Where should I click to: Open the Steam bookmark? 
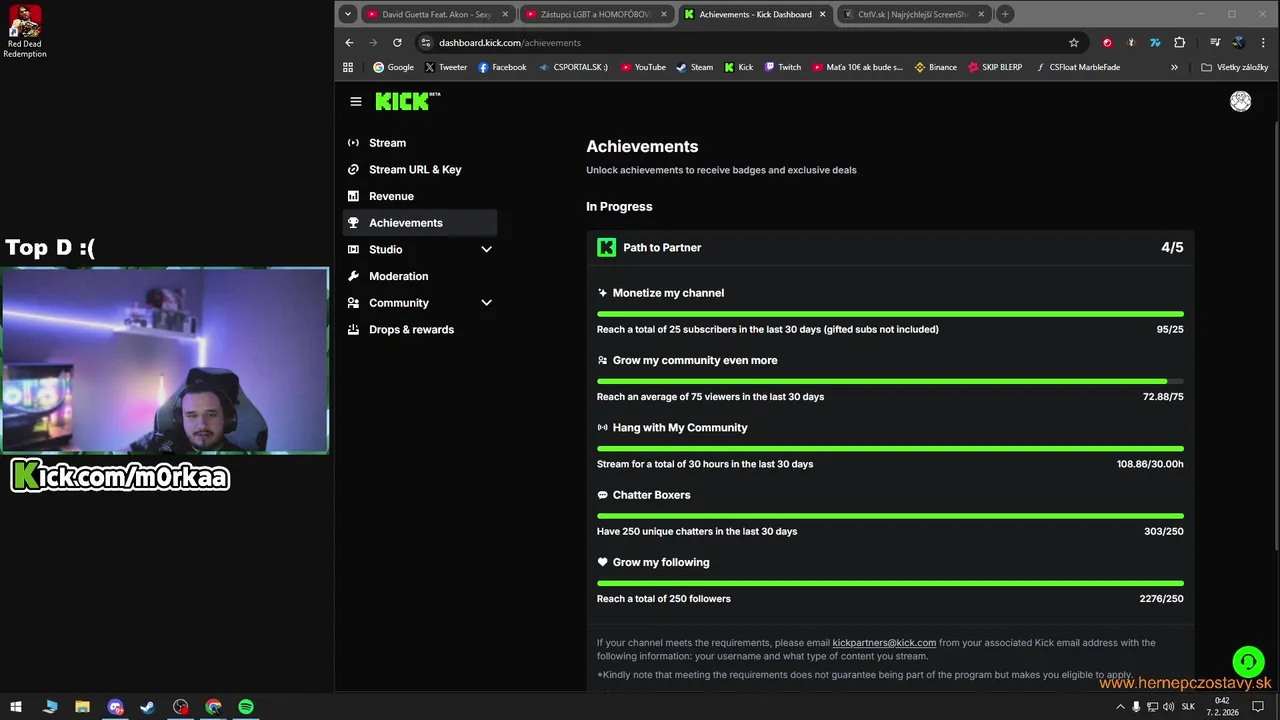[x=694, y=68]
